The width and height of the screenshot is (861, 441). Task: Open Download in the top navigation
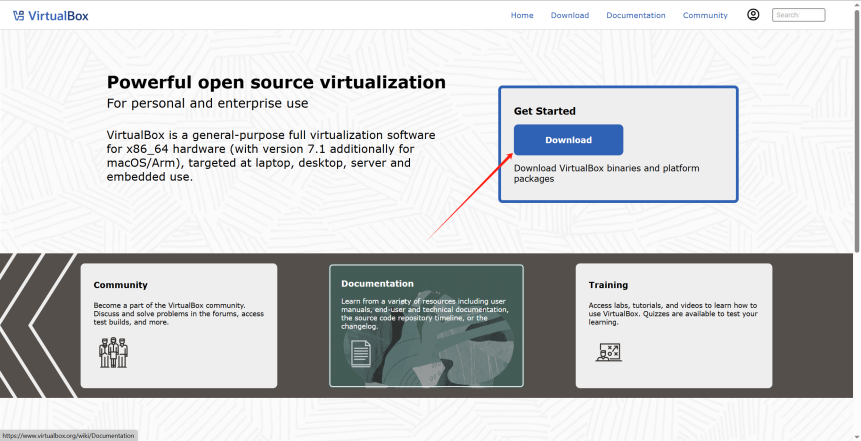569,15
